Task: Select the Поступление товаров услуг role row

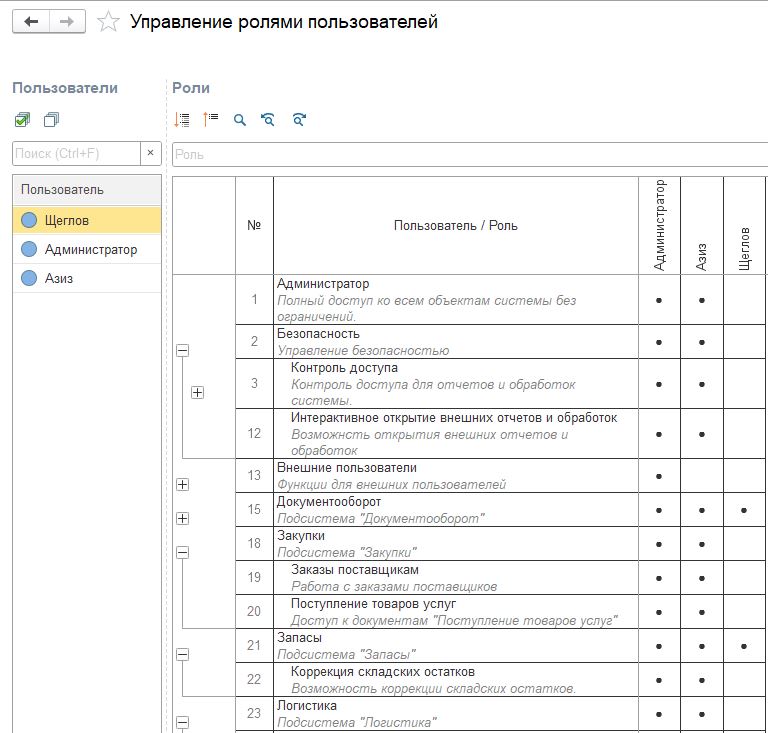Action: [456, 612]
